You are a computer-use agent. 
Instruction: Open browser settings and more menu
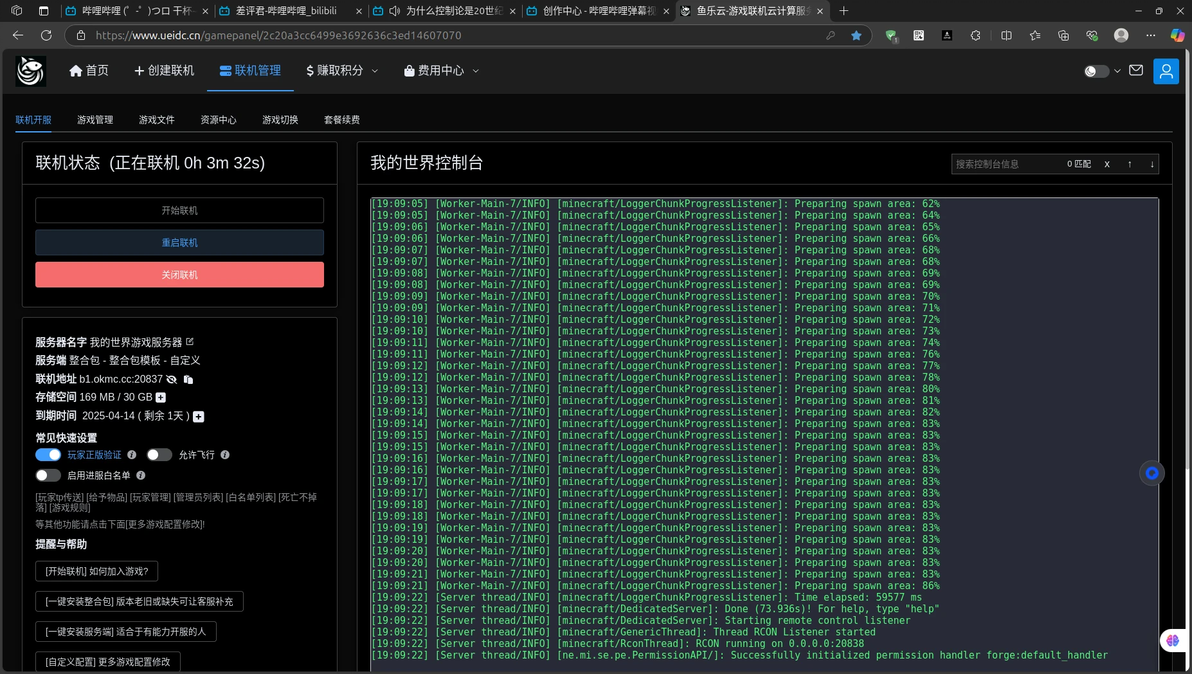point(1150,36)
